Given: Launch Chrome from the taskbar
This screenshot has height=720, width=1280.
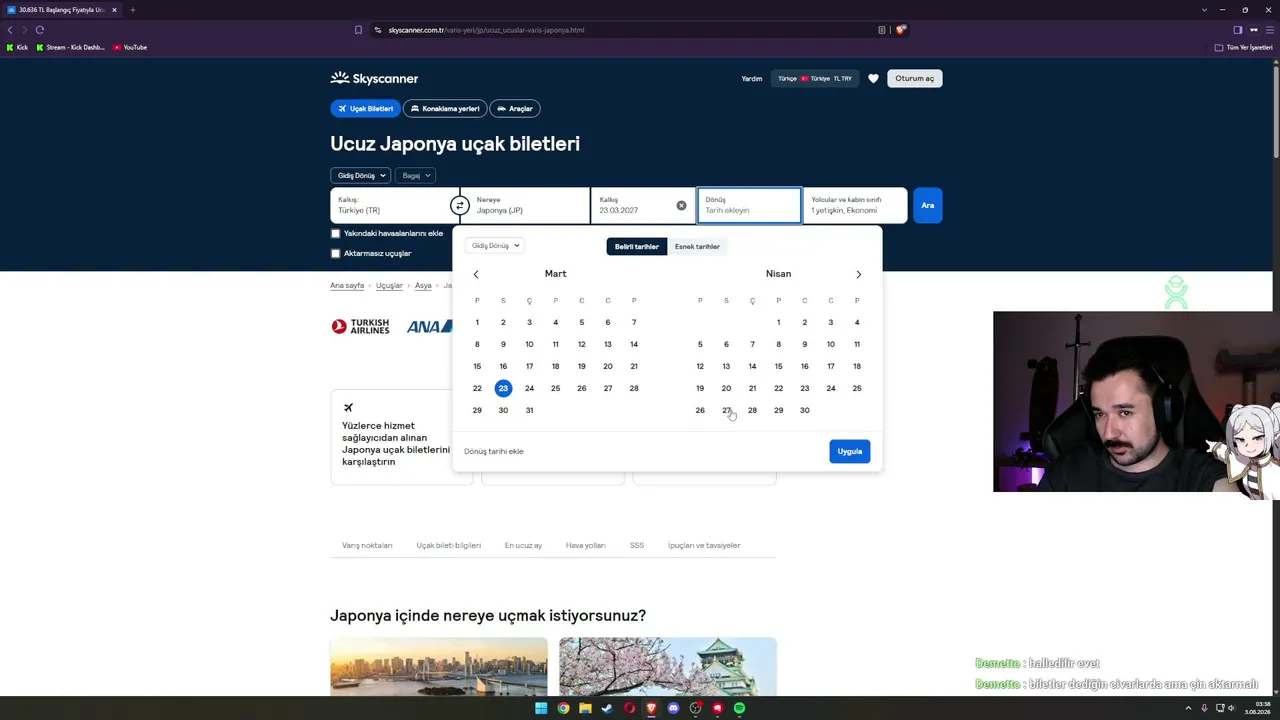Looking at the screenshot, I should click(563, 708).
